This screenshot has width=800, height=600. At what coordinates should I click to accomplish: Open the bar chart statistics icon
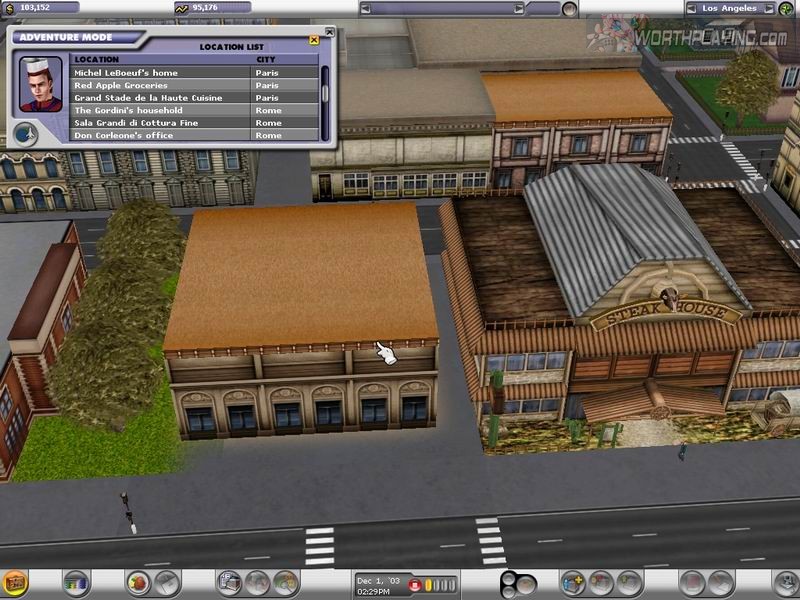(x=75, y=582)
